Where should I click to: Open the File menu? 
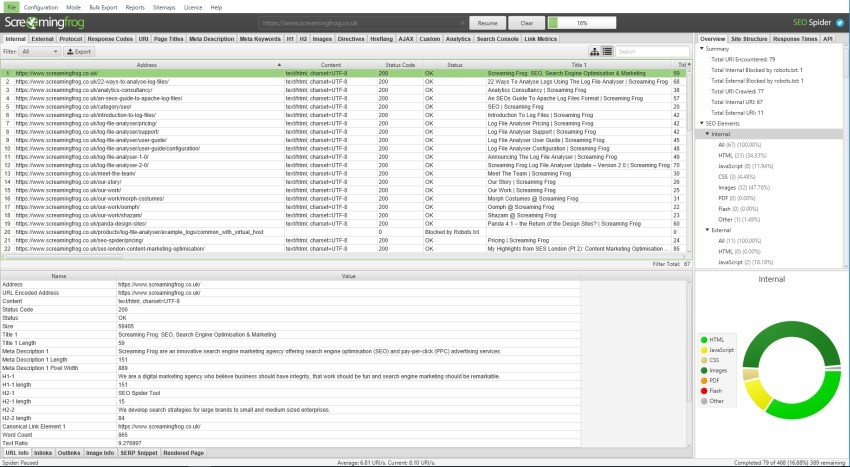pyautogui.click(x=11, y=8)
